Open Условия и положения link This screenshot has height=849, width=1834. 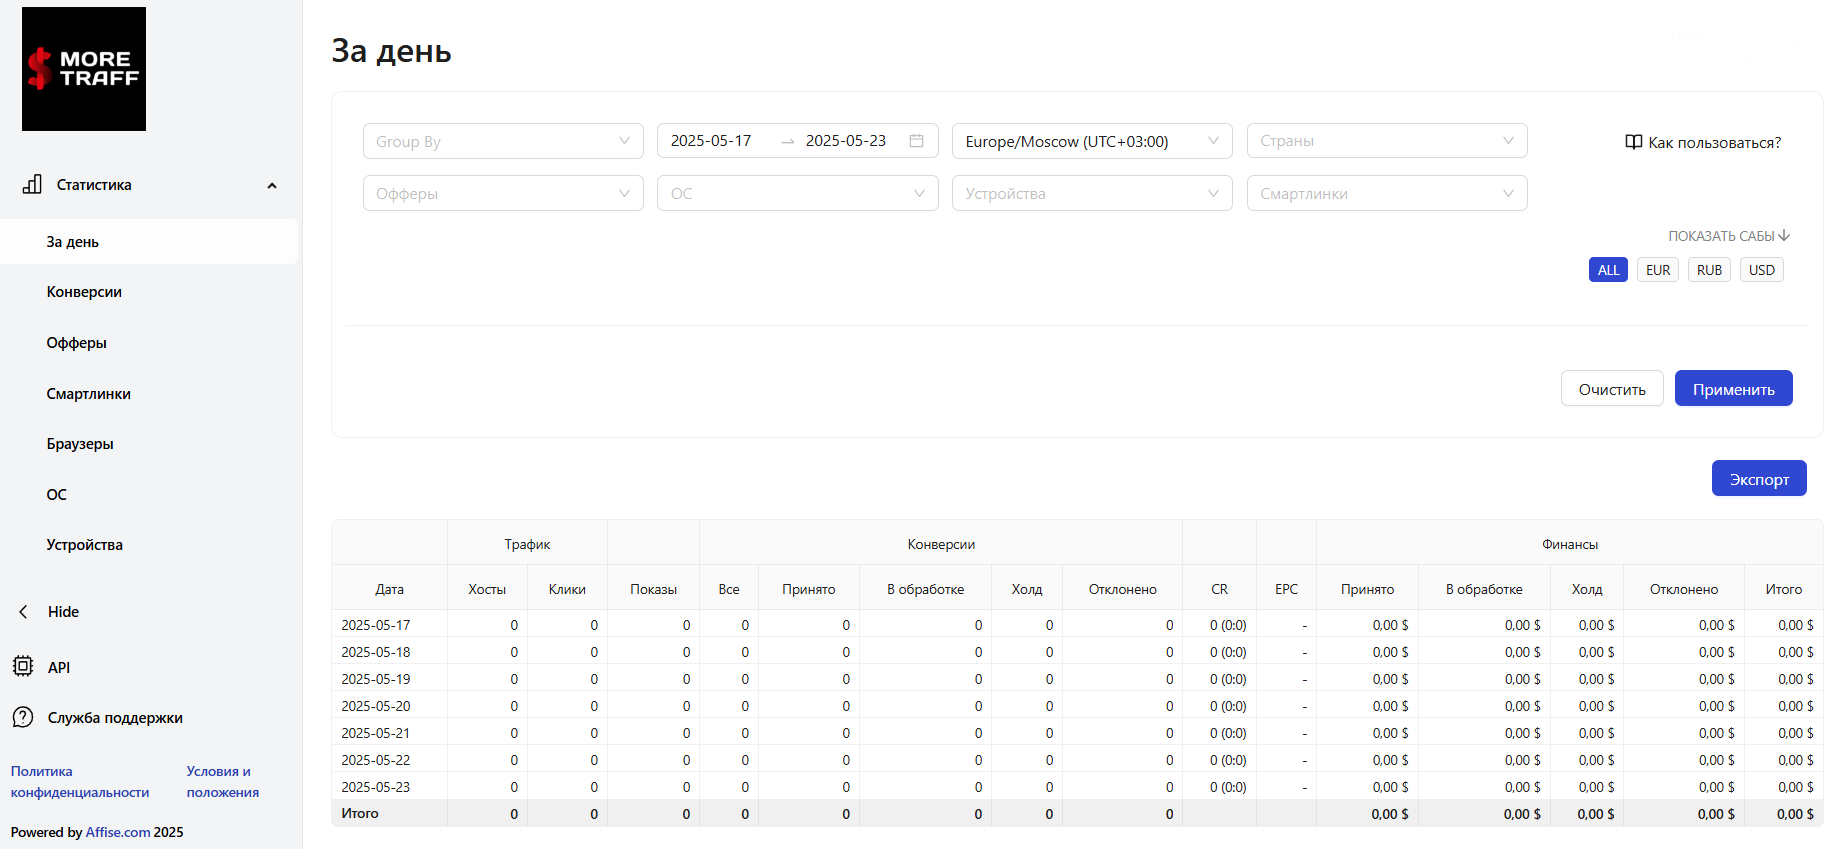[x=222, y=782]
